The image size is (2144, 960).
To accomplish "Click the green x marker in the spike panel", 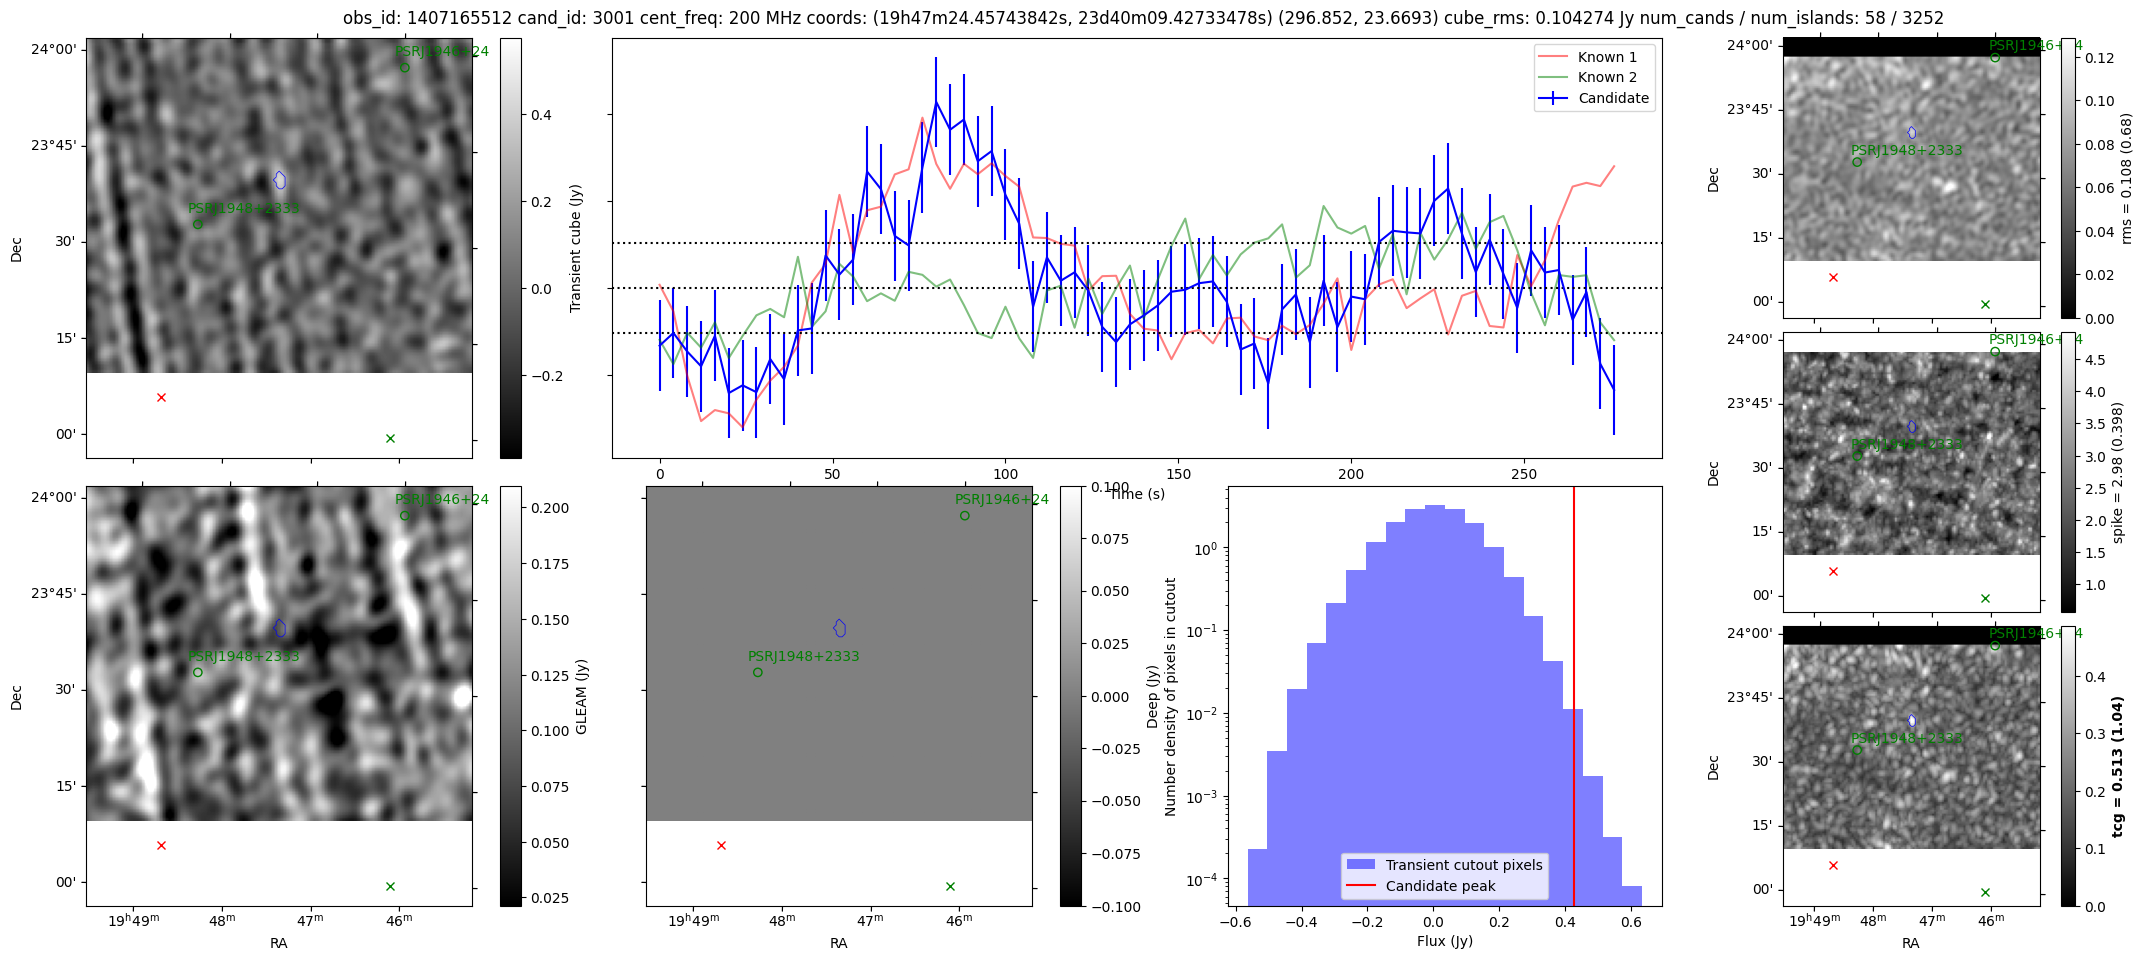I will tap(1985, 598).
